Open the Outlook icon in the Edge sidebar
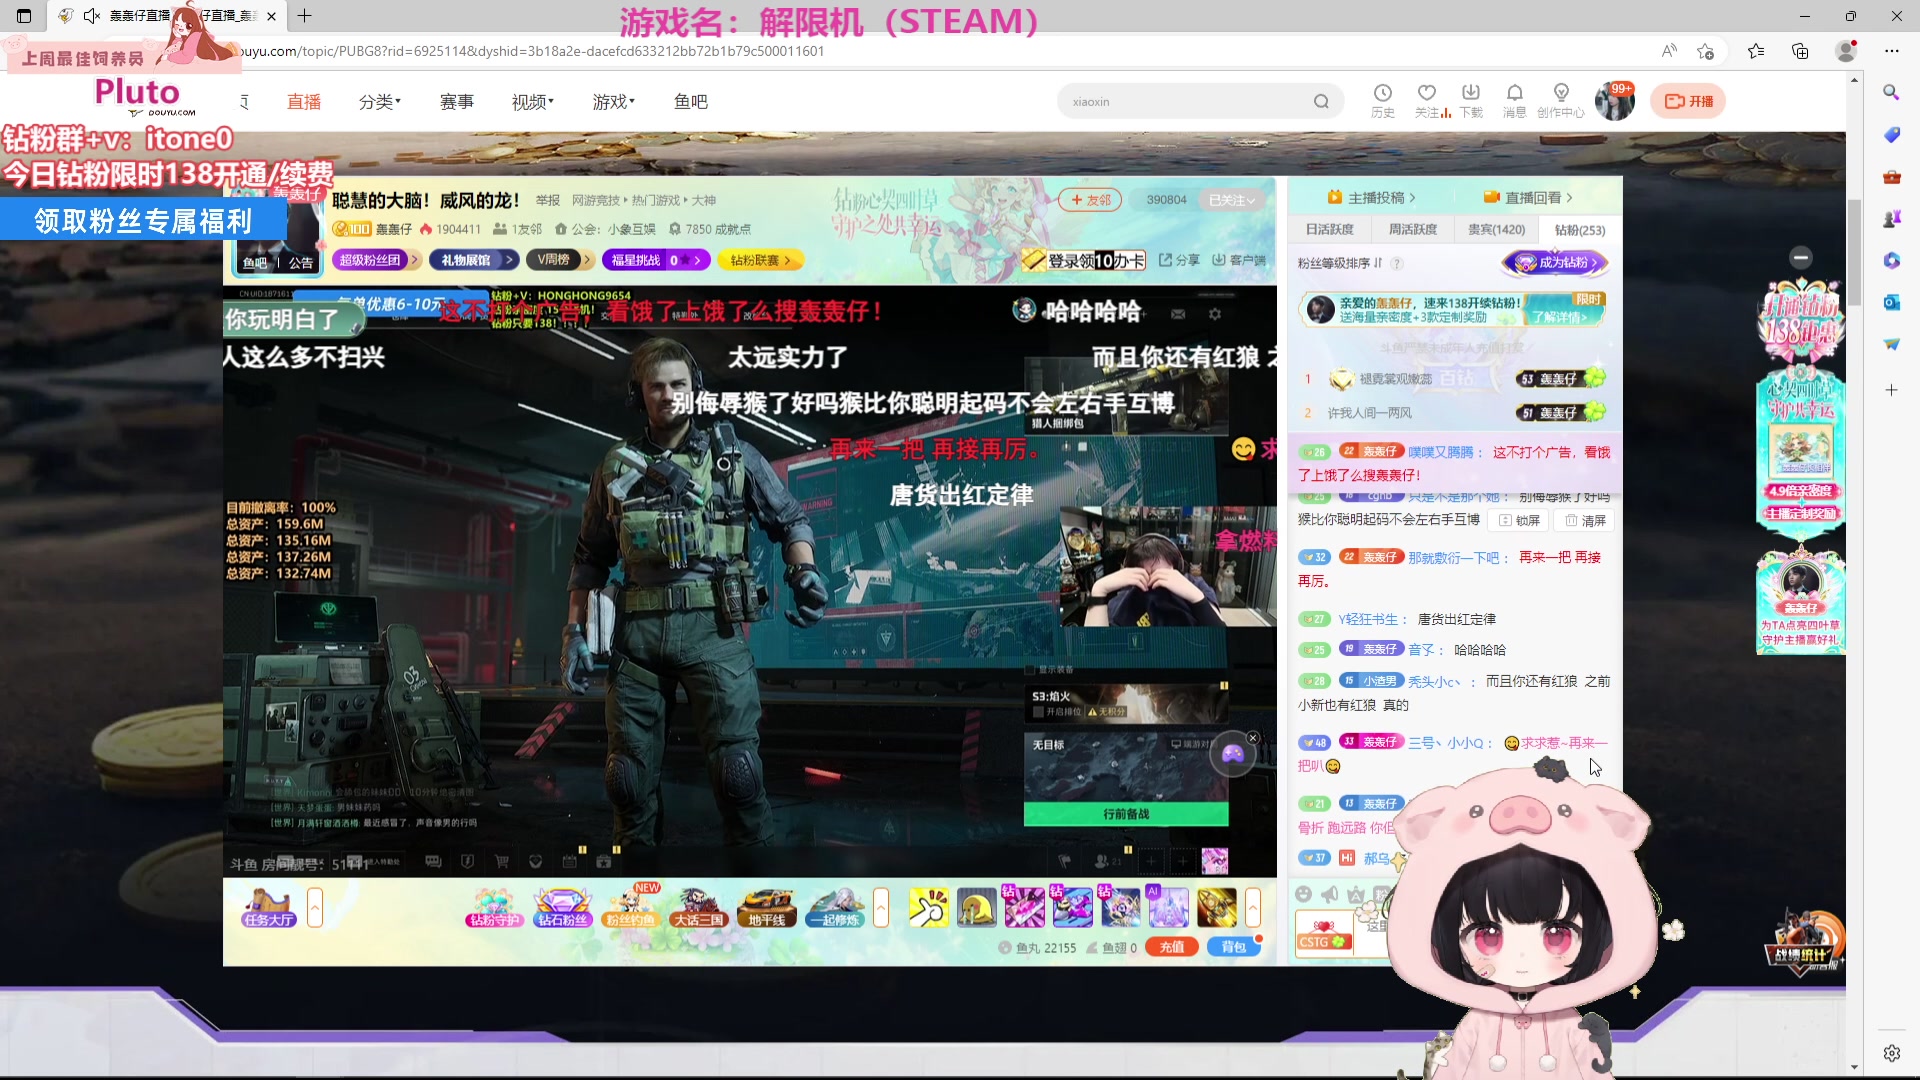Image resolution: width=1920 pixels, height=1080 pixels. pyautogui.click(x=1891, y=302)
